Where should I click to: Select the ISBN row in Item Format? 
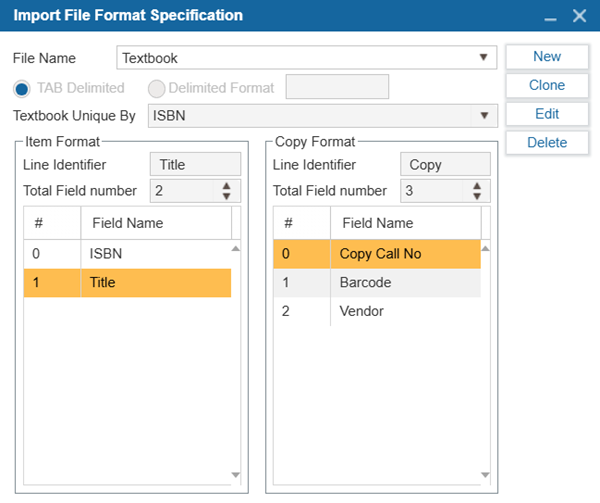[127, 254]
